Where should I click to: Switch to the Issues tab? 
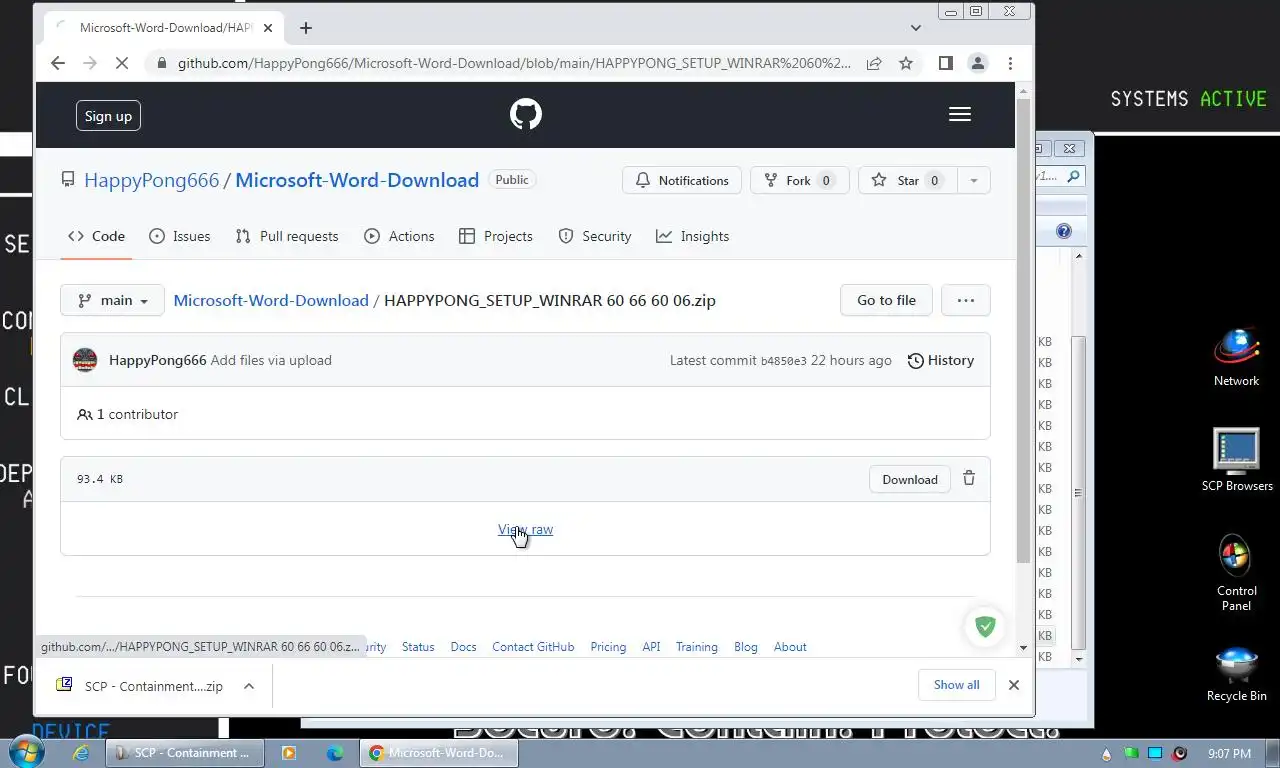click(x=180, y=236)
